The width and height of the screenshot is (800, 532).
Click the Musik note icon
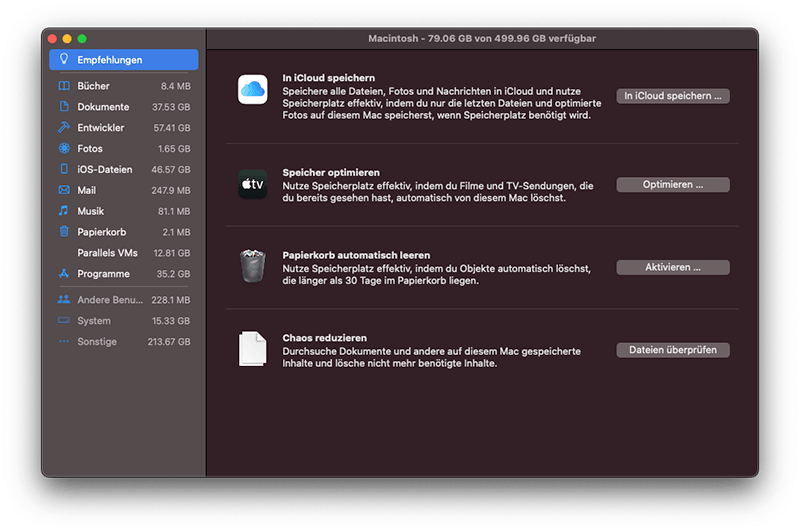point(63,211)
